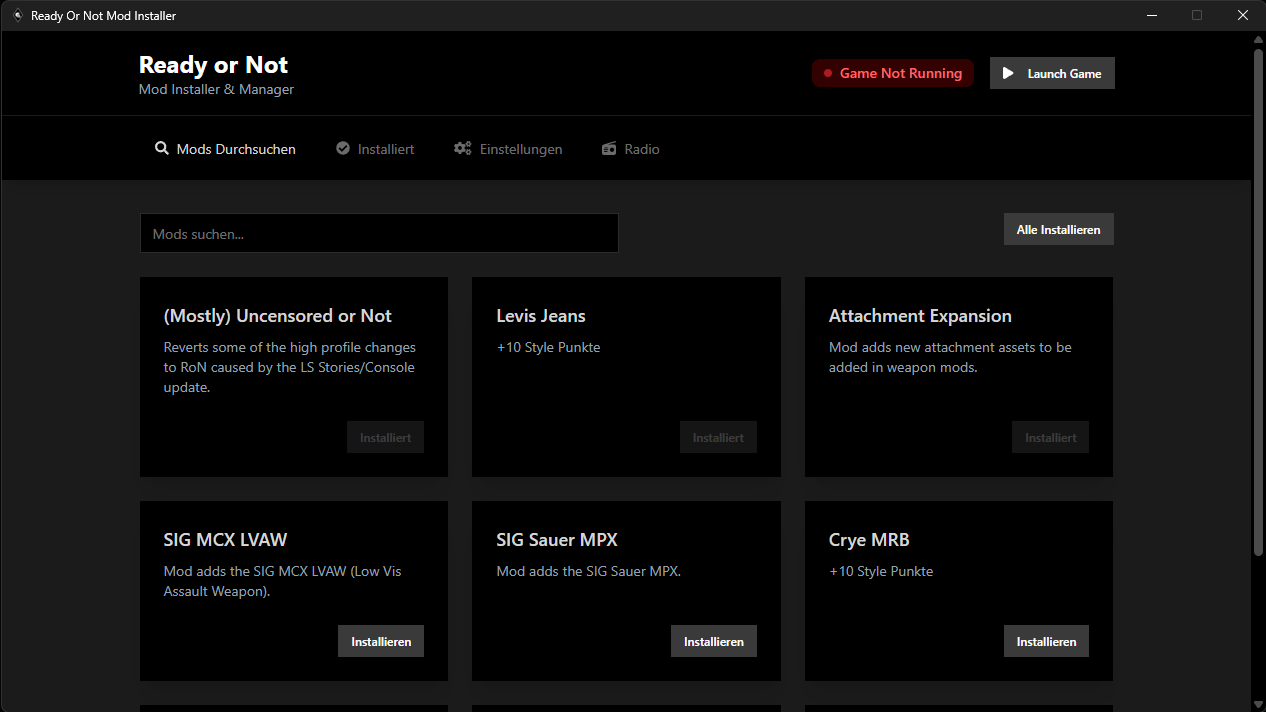The height and width of the screenshot is (712, 1266).
Task: Click the radio icon in navigation
Action: click(609, 149)
